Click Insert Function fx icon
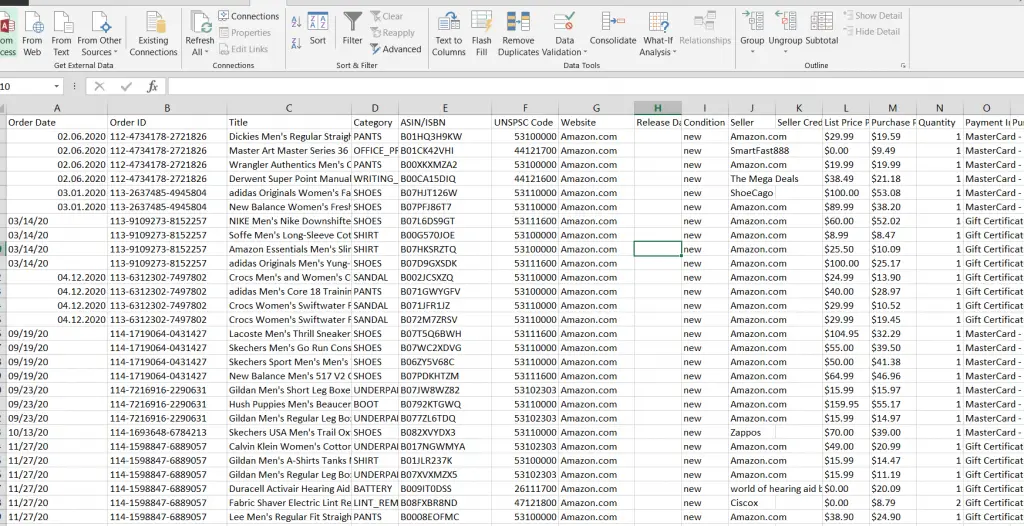 point(152,86)
